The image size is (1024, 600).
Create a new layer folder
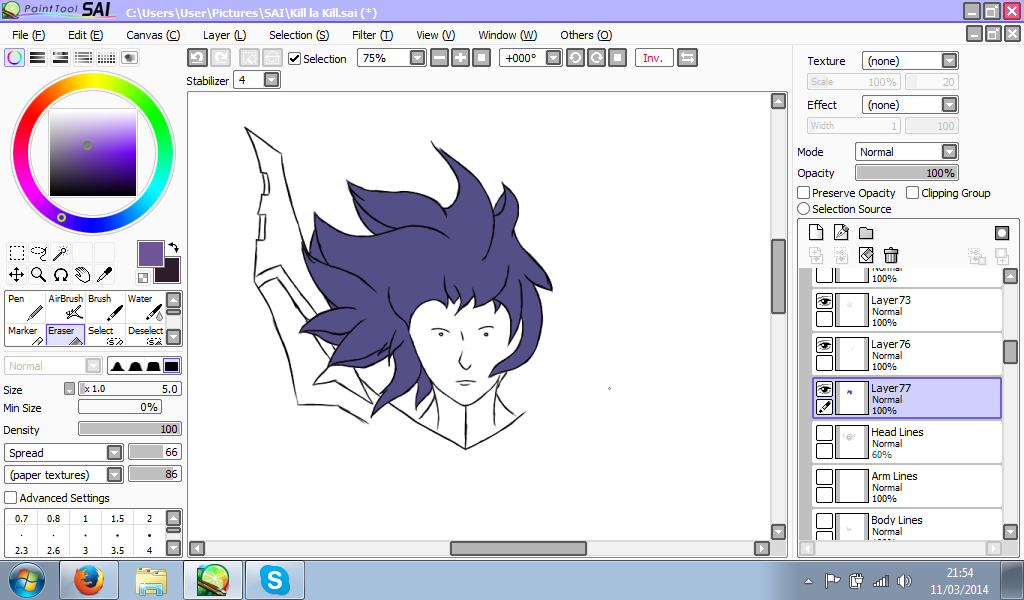(x=866, y=232)
